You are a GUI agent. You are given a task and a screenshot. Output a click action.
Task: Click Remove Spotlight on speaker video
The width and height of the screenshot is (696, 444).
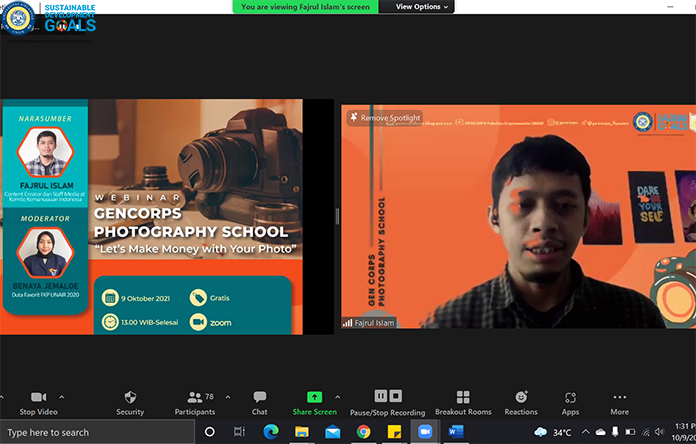(385, 118)
